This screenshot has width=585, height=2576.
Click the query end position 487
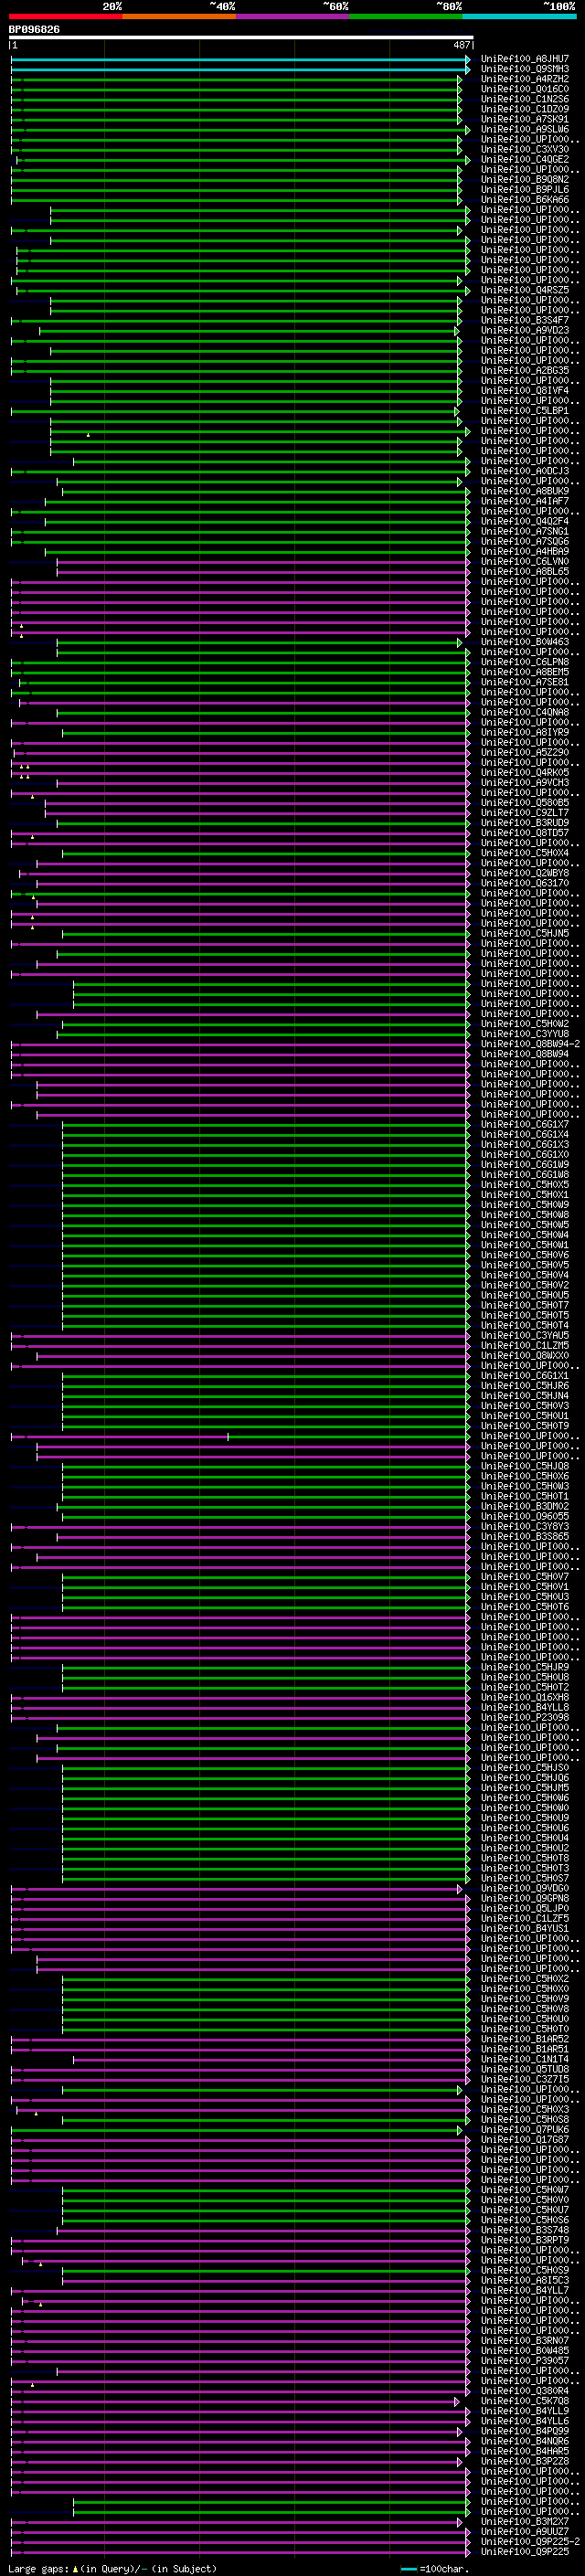click(x=462, y=45)
